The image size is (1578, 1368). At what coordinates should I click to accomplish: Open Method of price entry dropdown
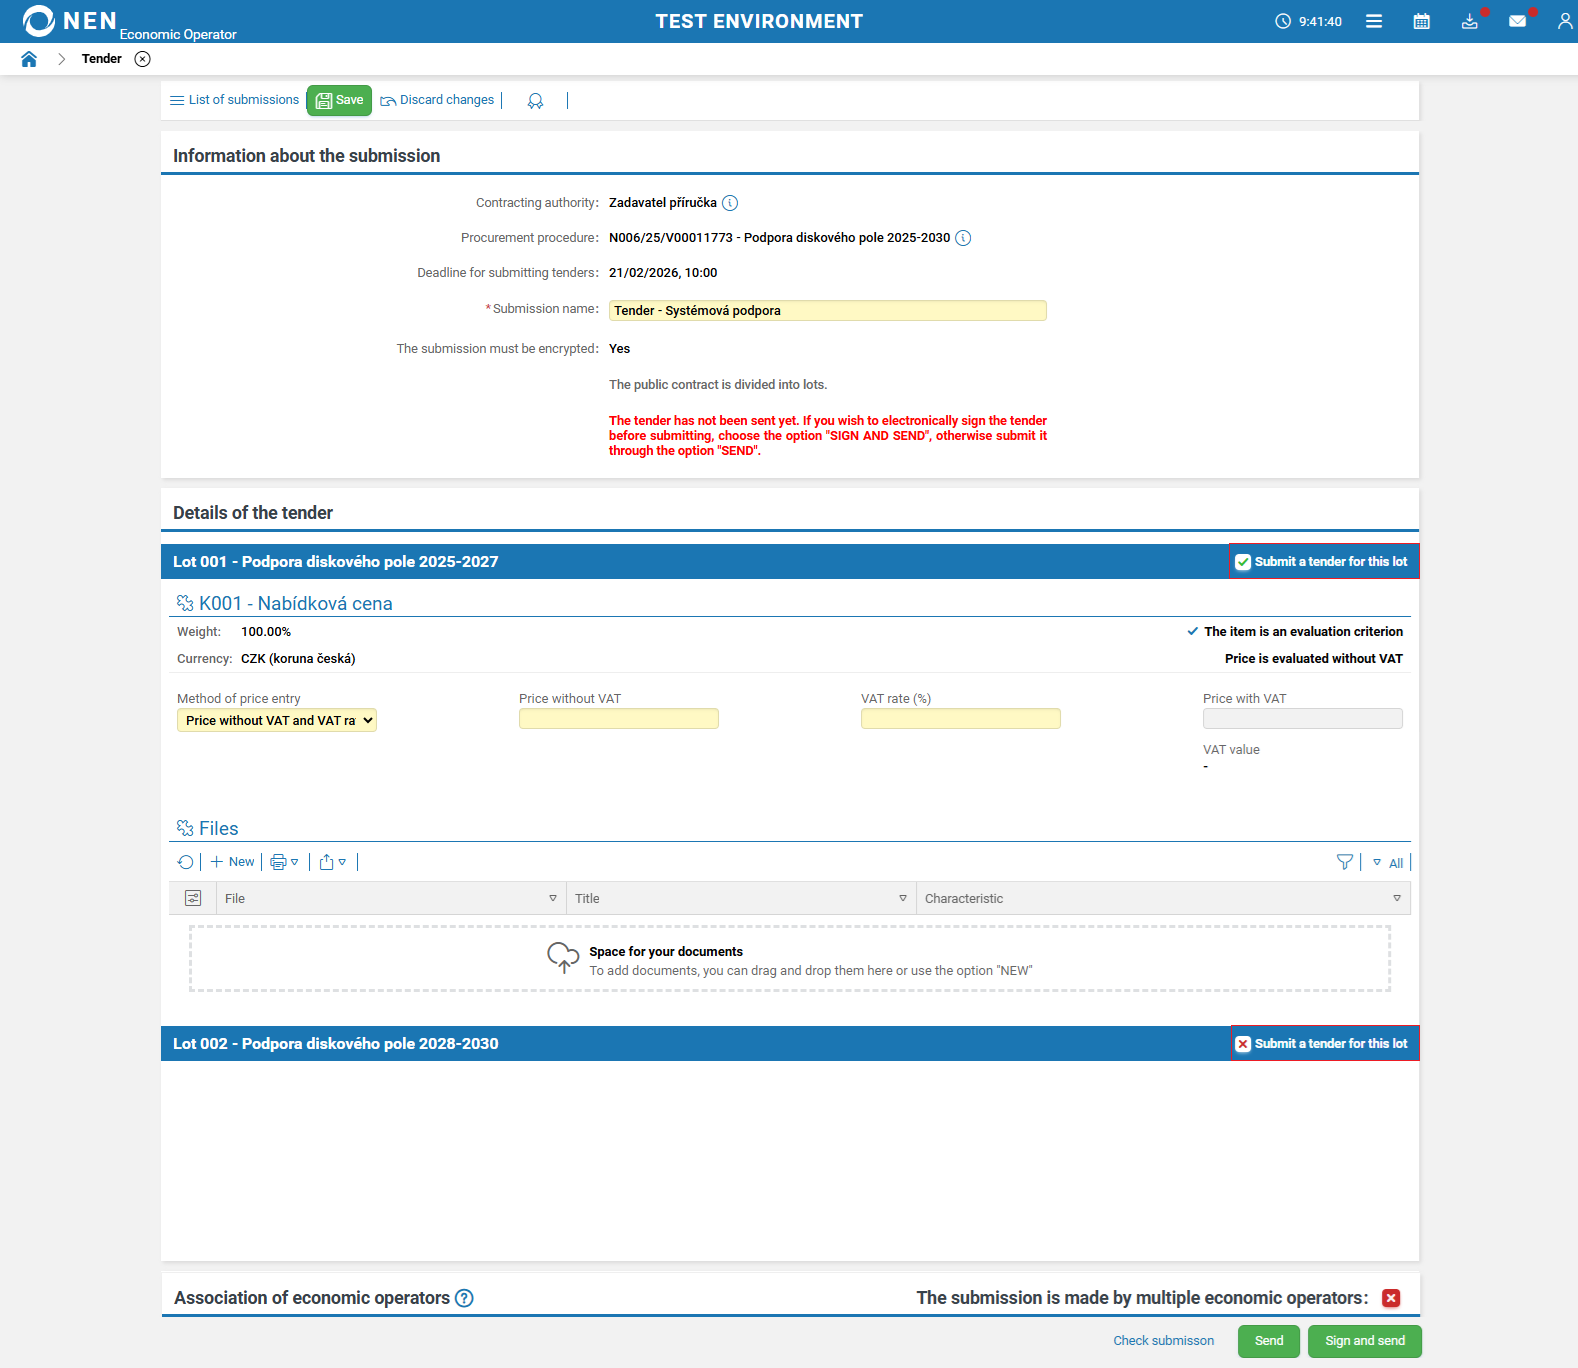pyautogui.click(x=277, y=720)
